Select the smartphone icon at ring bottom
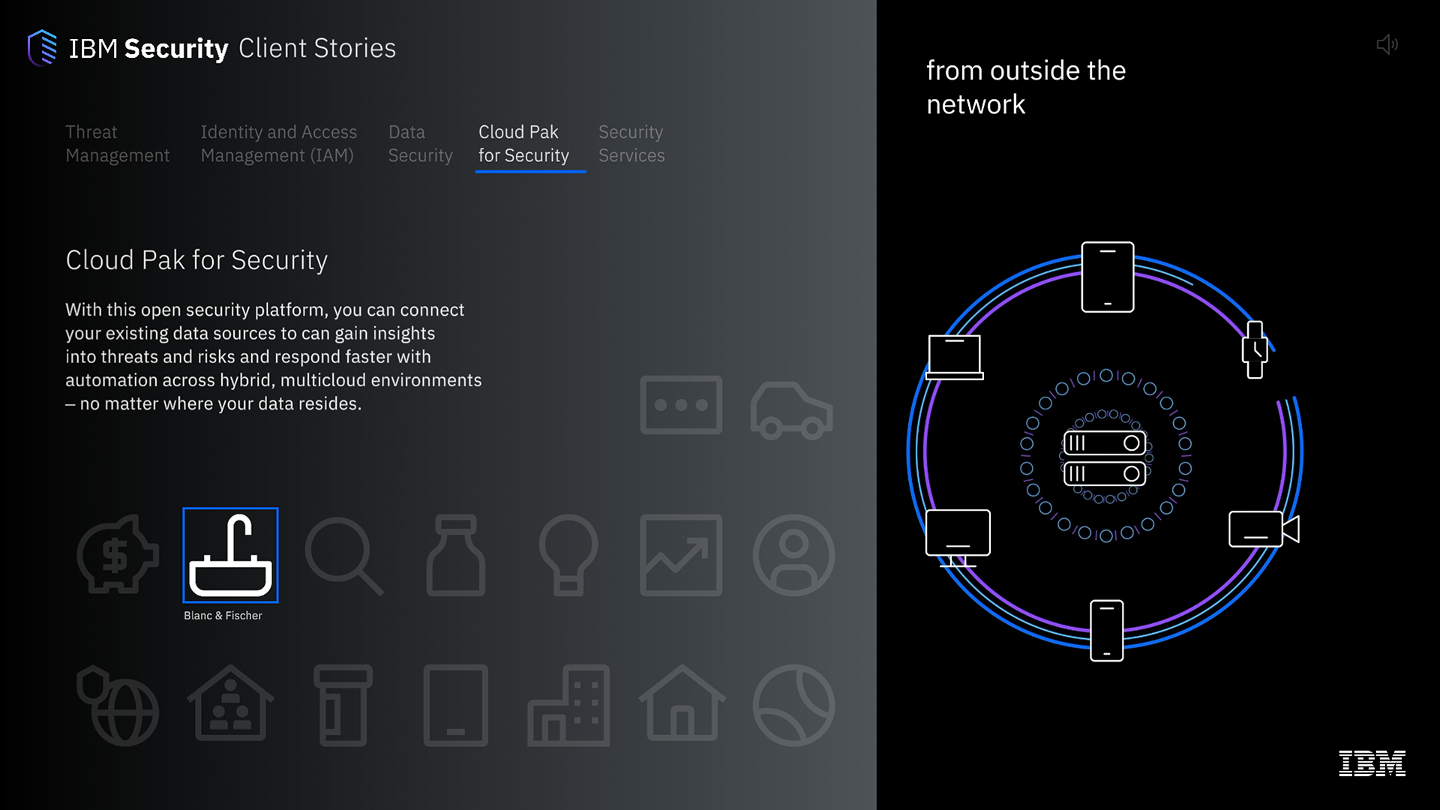 [1107, 630]
